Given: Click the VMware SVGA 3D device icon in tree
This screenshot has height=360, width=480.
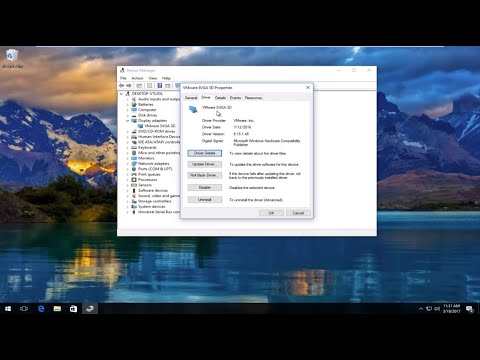Looking at the screenshot, I should pyautogui.click(x=140, y=126).
